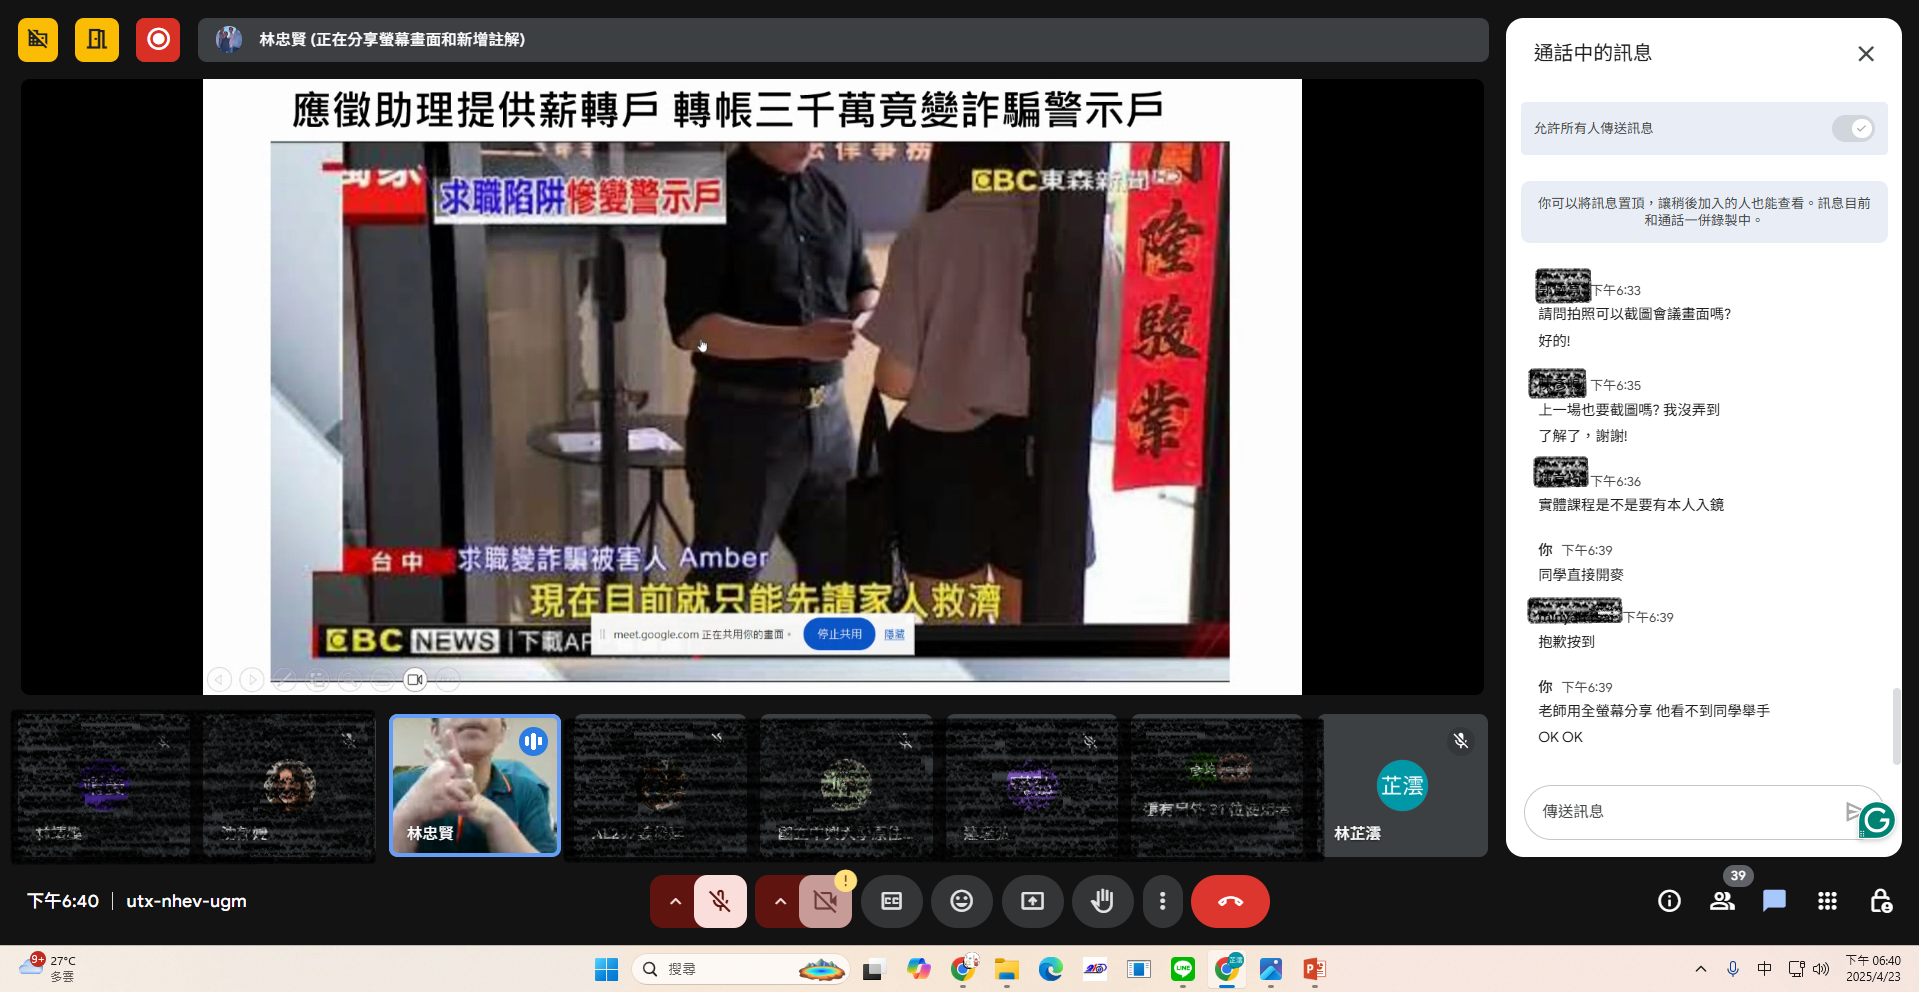Unmute the microphone
The image size is (1919, 992).
720,901
